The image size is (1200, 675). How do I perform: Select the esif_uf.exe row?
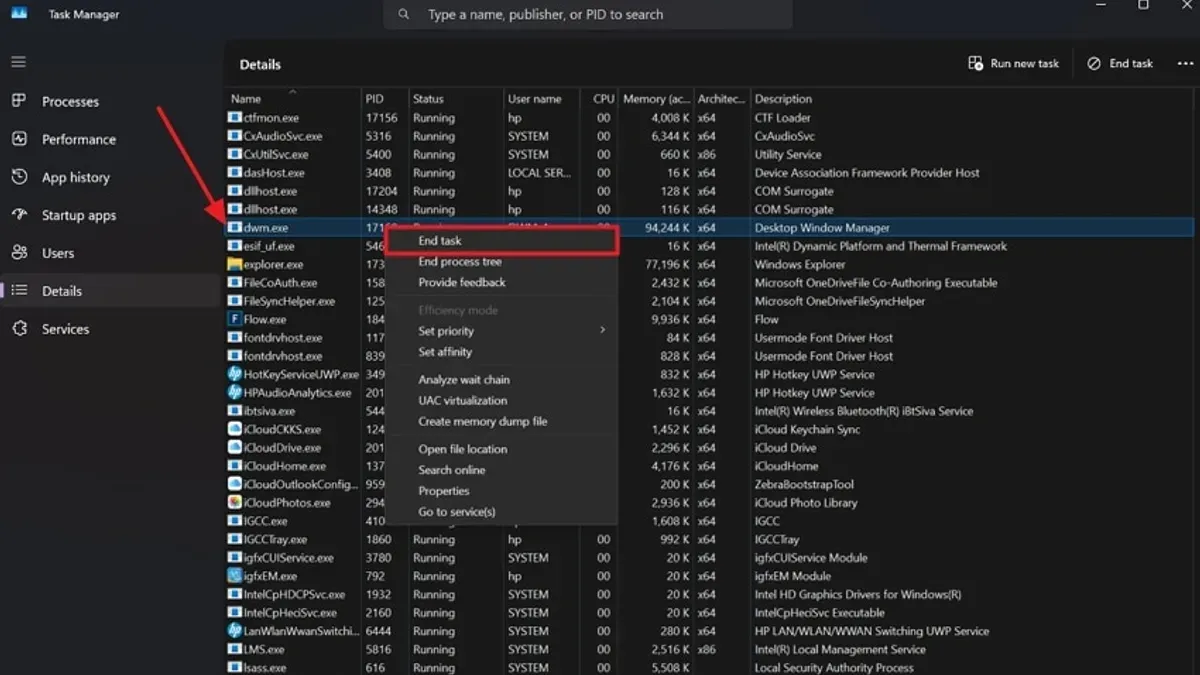[x=709, y=246]
